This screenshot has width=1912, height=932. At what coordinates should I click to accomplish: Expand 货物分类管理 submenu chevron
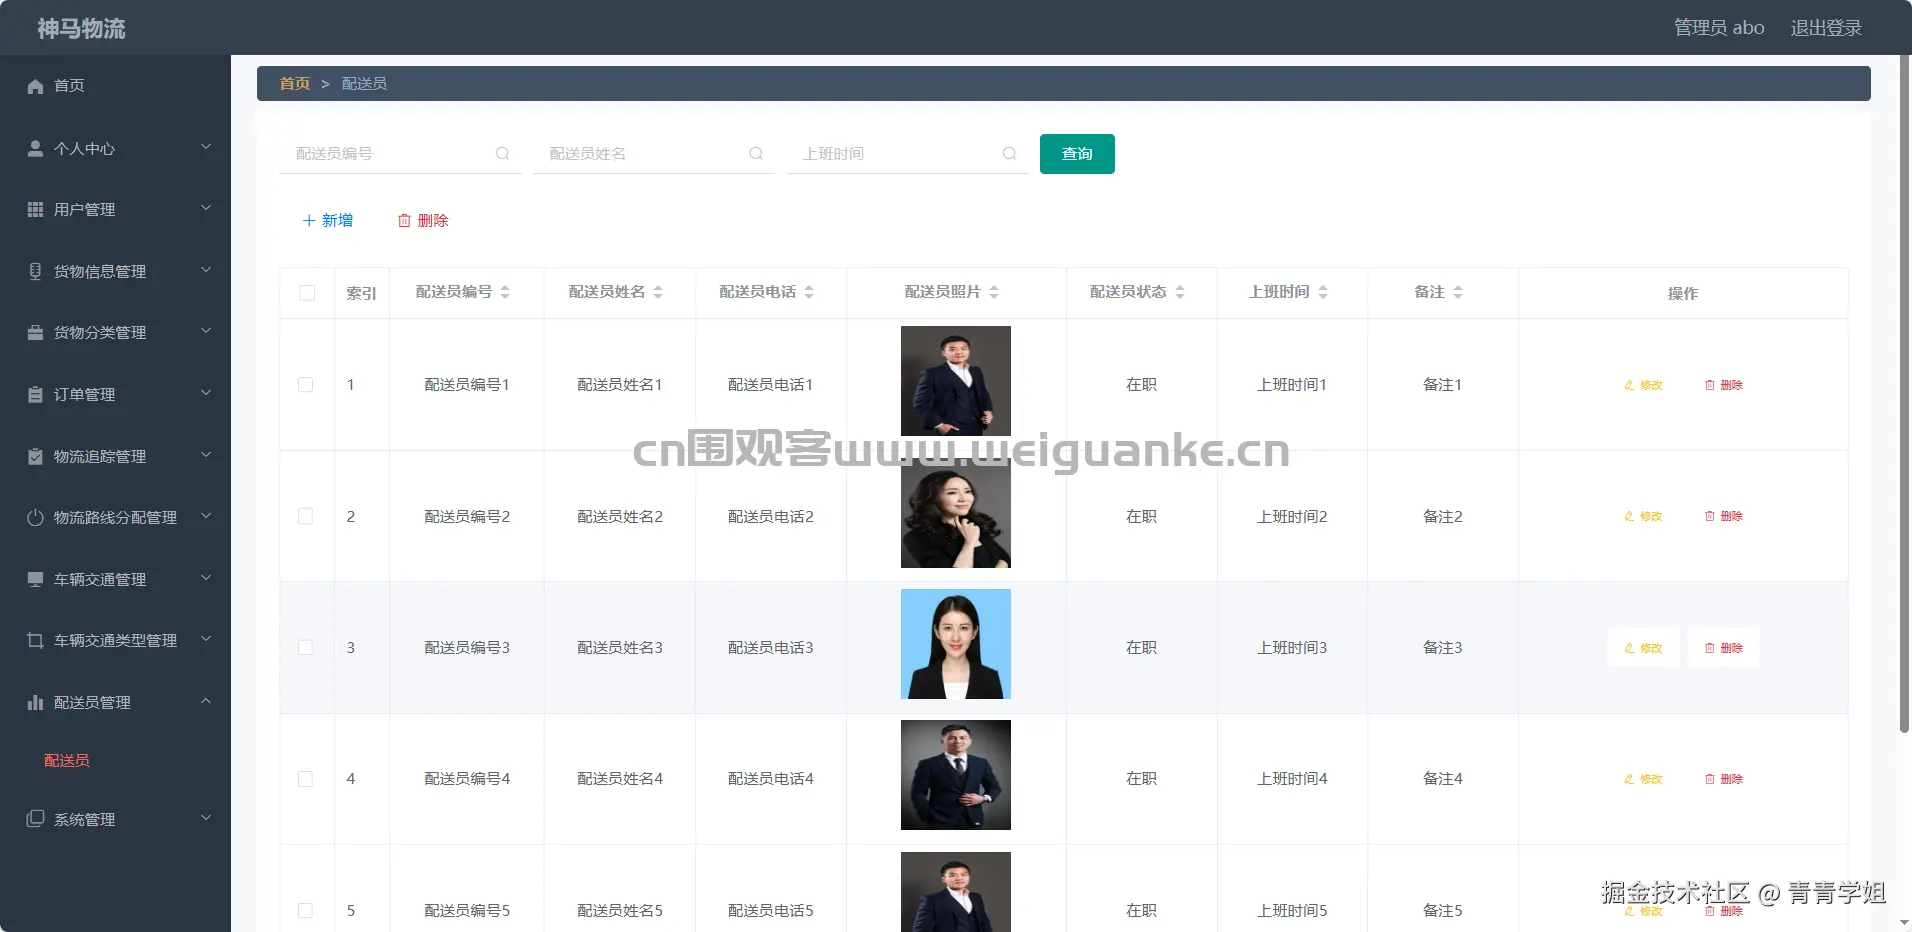point(206,331)
